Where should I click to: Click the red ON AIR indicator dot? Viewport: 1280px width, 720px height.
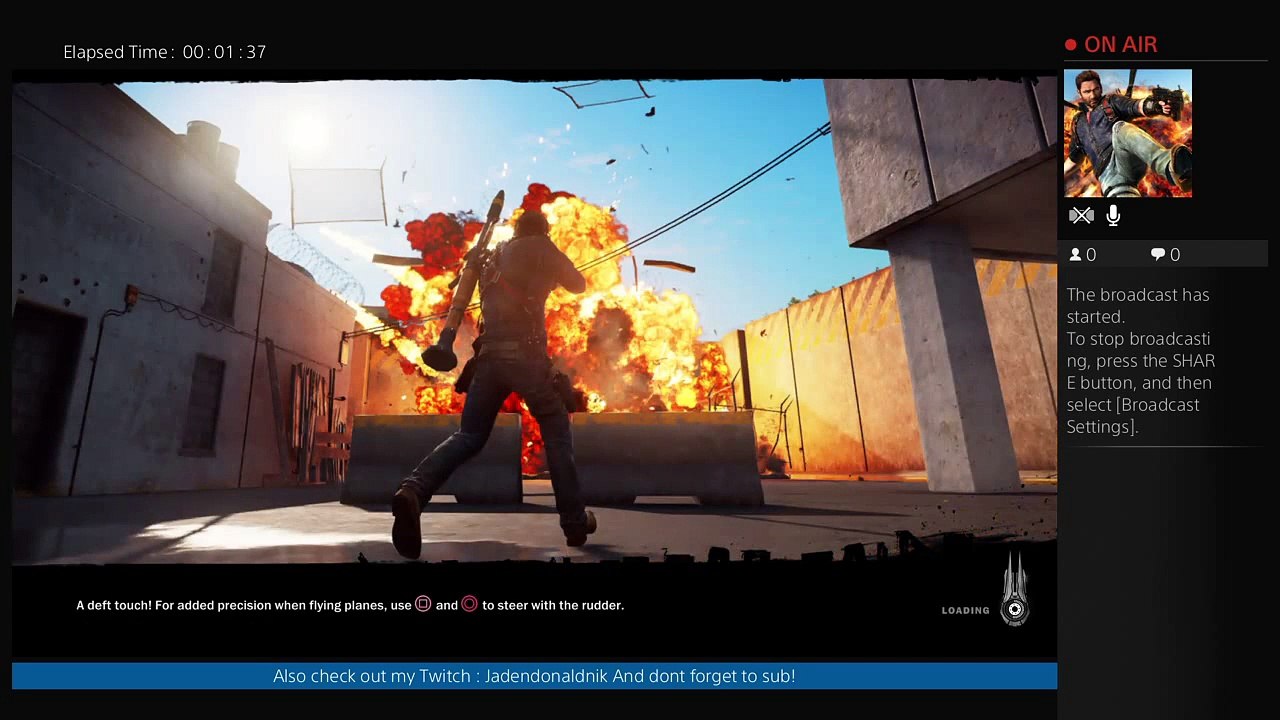point(1071,45)
